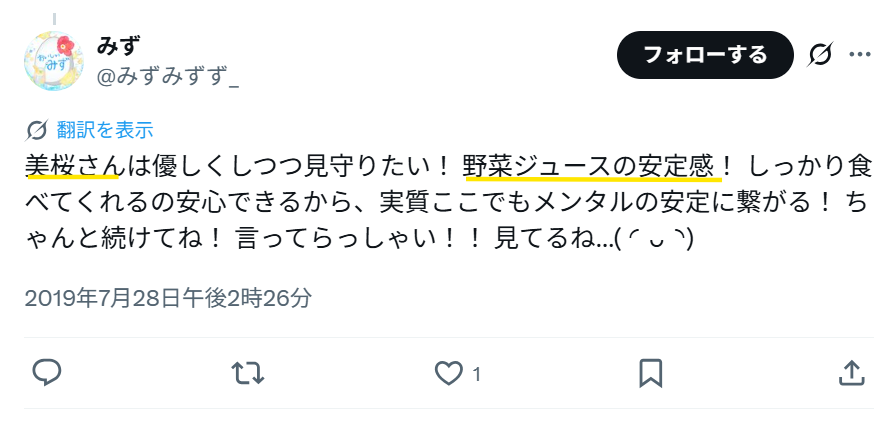The width and height of the screenshot is (886, 421).
Task: Open the three-dot more options menu
Action: point(859,55)
